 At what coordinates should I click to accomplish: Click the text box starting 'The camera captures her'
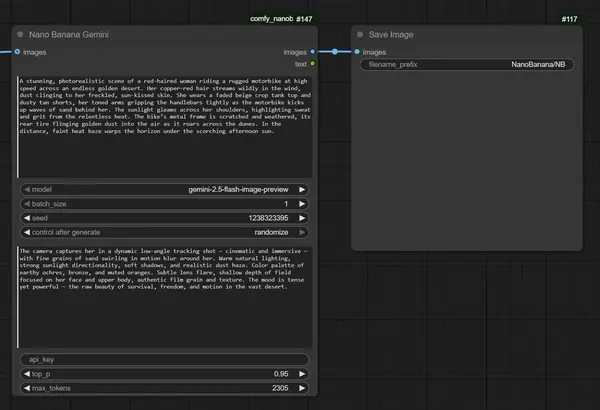coord(165,297)
